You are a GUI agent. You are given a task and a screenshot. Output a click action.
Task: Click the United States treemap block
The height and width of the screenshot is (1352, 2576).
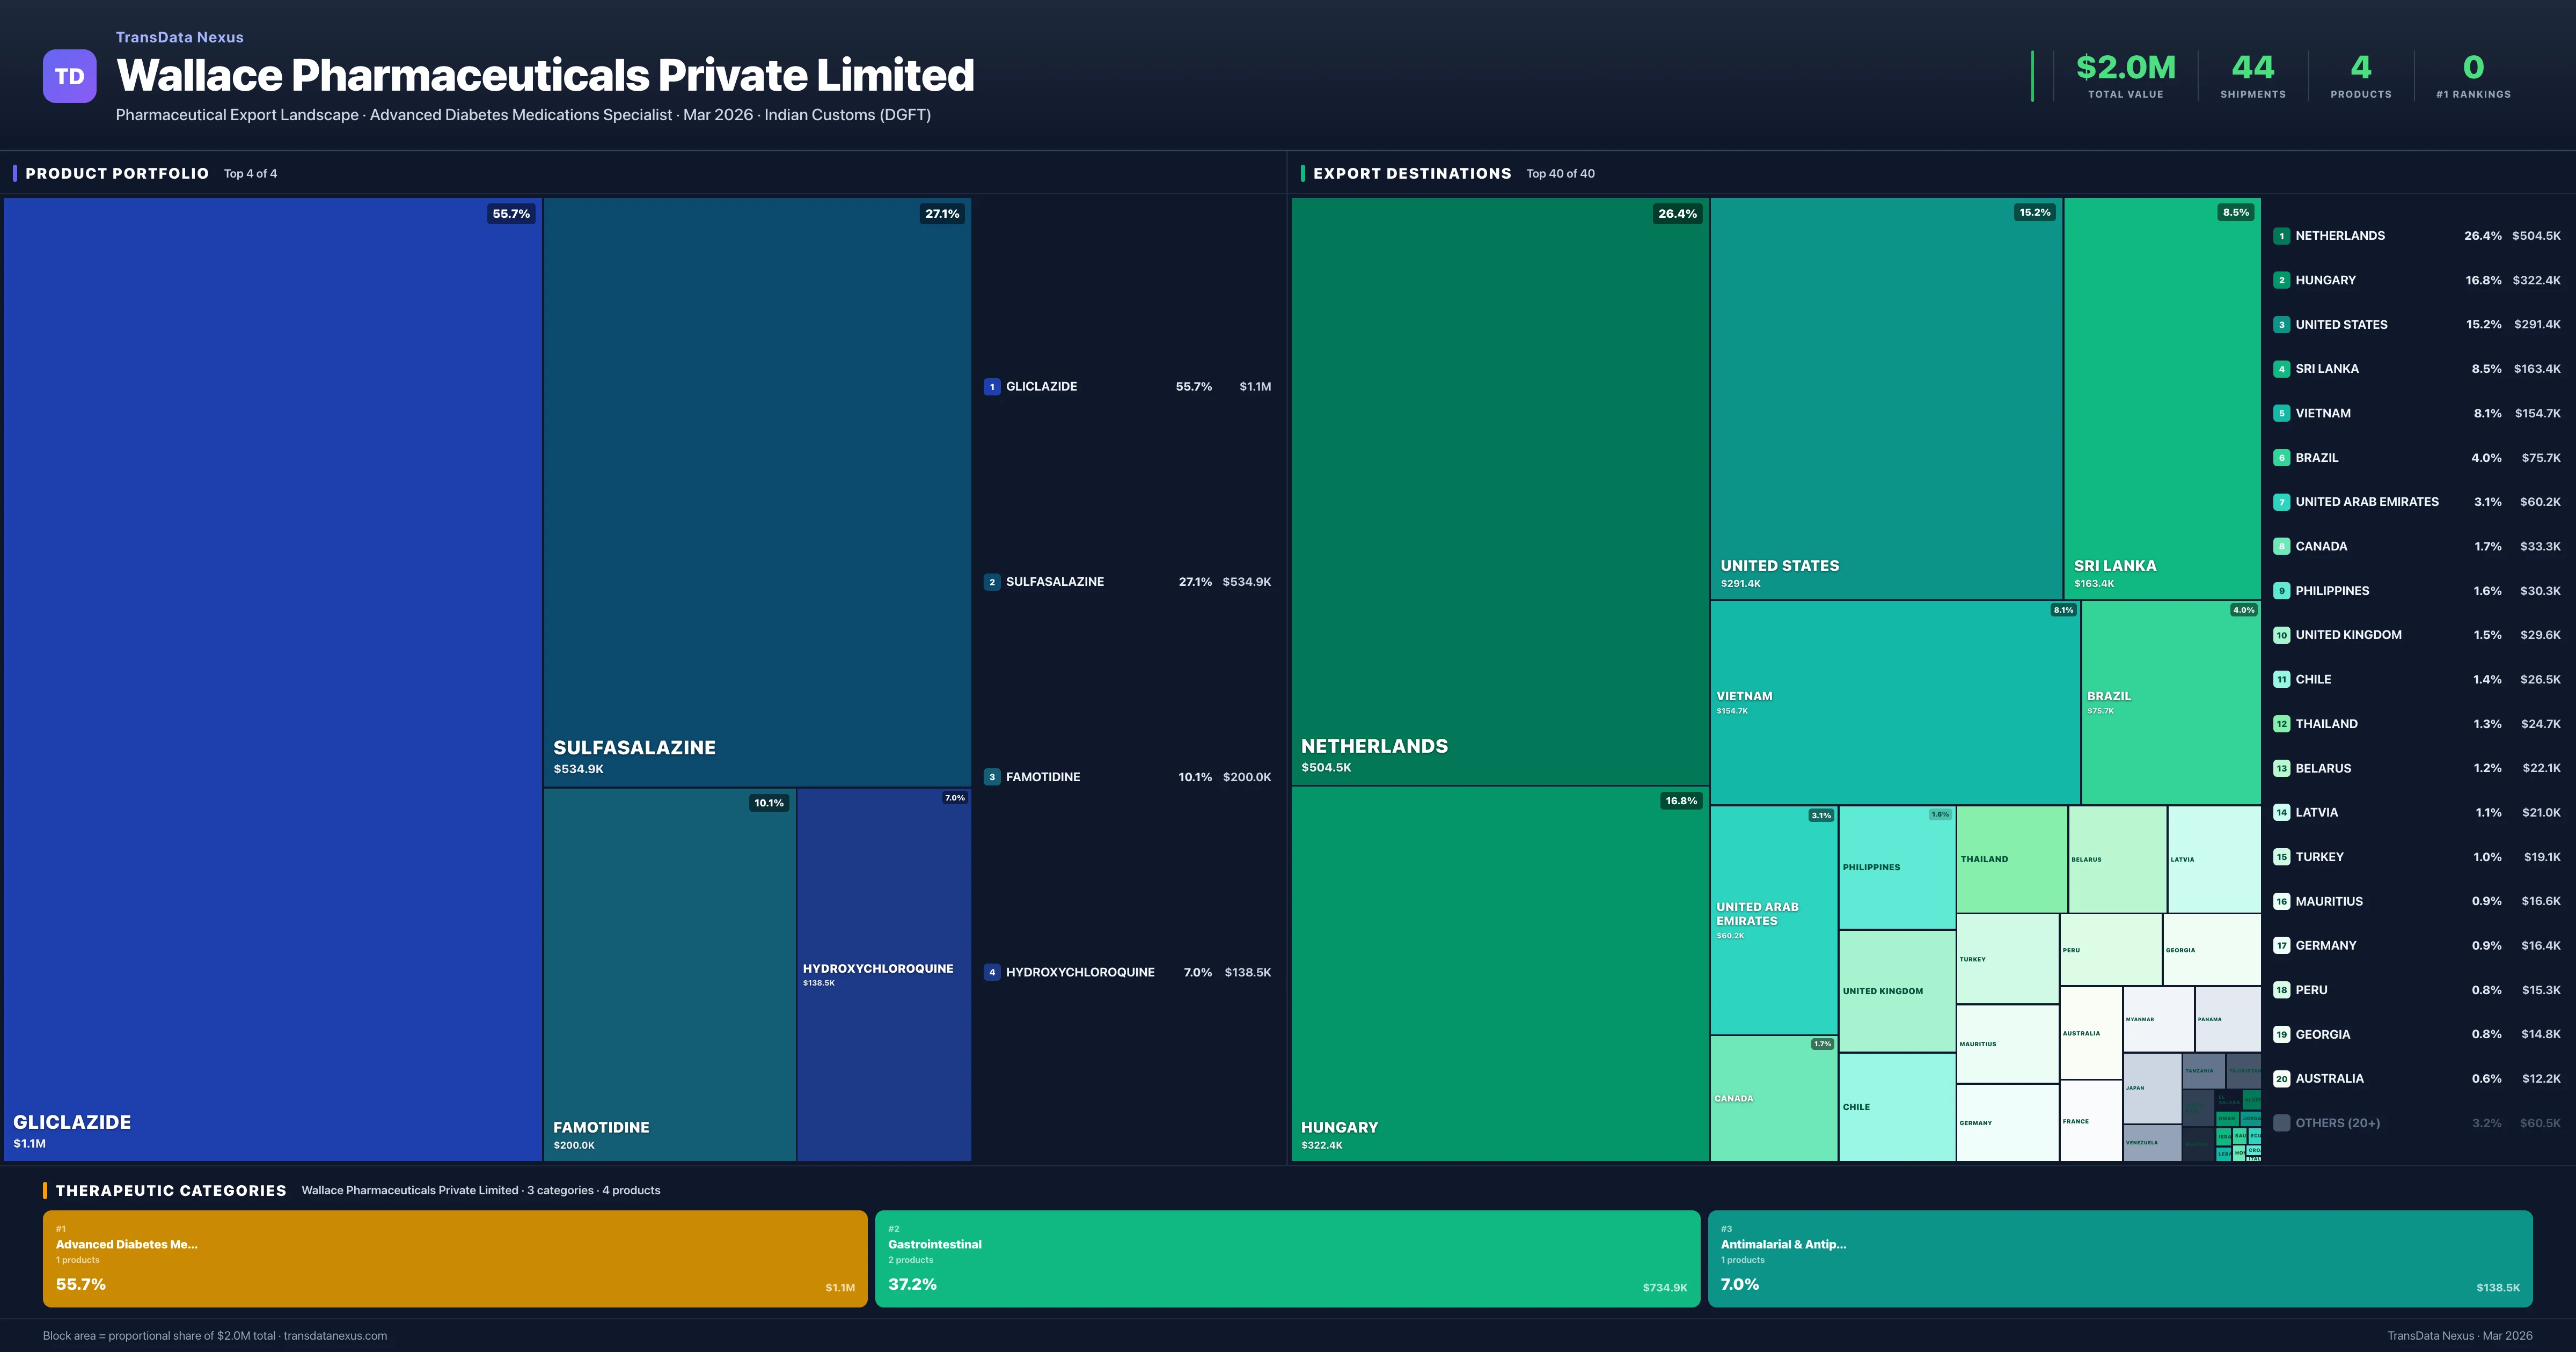tap(1885, 398)
